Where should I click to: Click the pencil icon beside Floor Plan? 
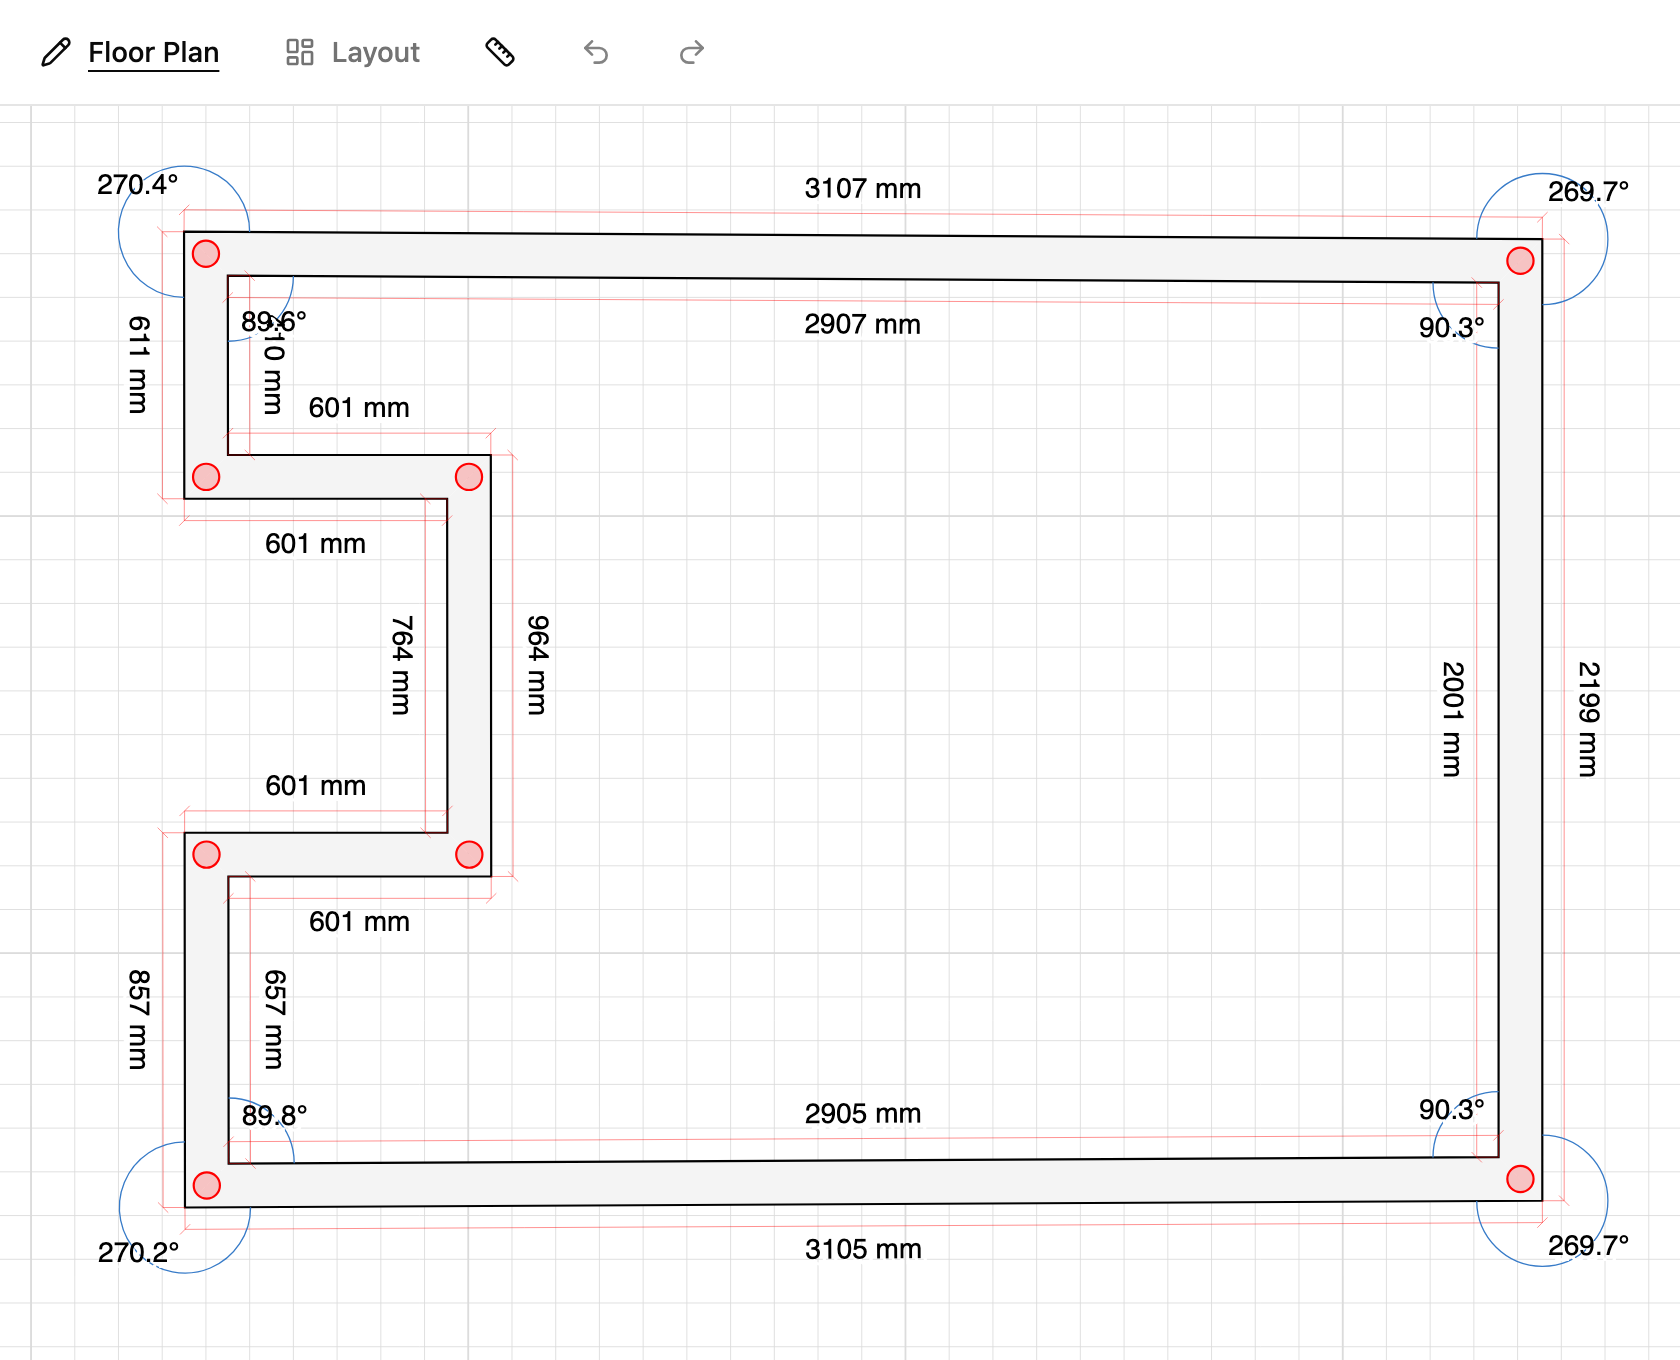tap(56, 52)
